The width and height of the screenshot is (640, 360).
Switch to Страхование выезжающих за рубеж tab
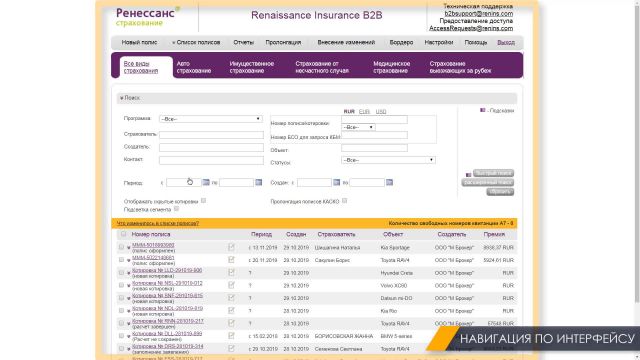pyautogui.click(x=460, y=67)
